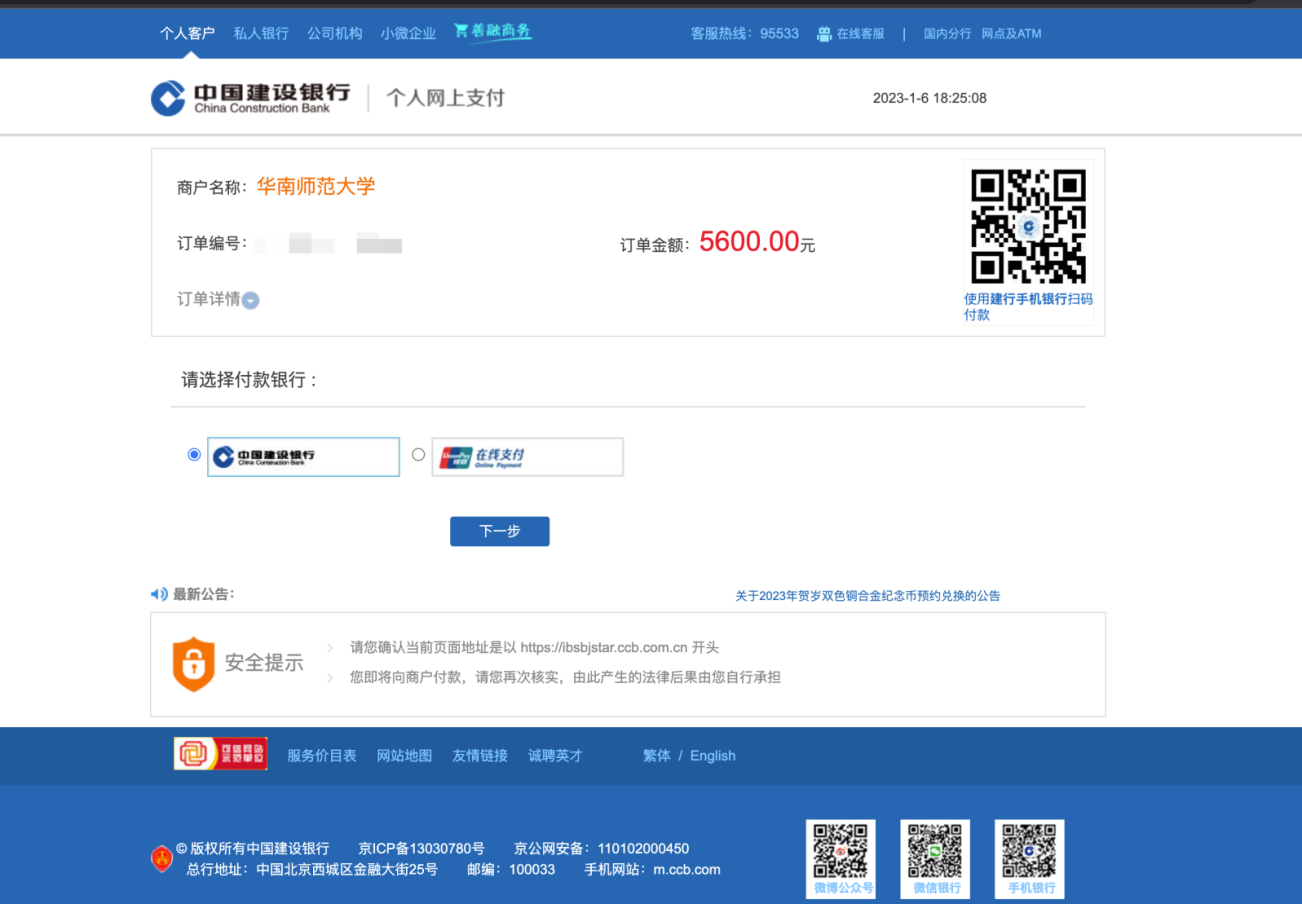1302x904 pixels.
Task: Open the 个人客户 tab
Action: (187, 33)
